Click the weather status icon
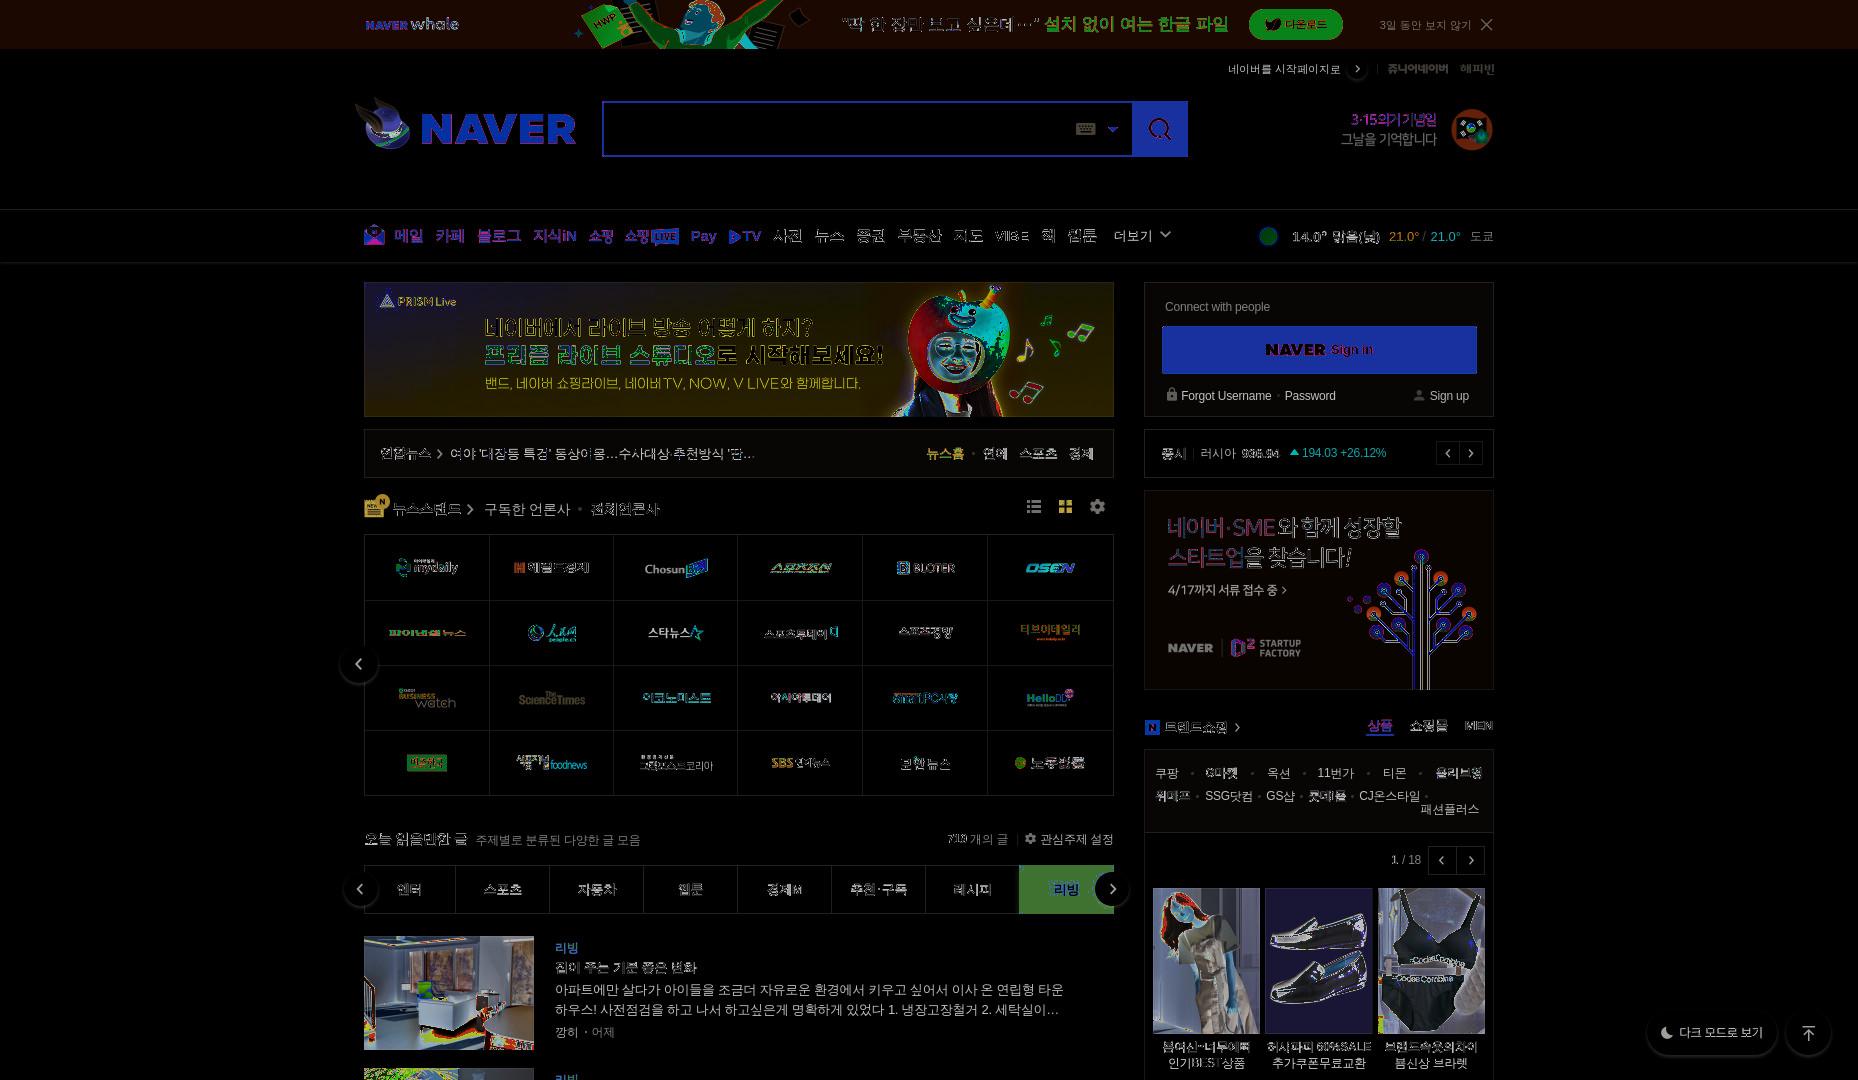The image size is (1858, 1080). (1268, 236)
